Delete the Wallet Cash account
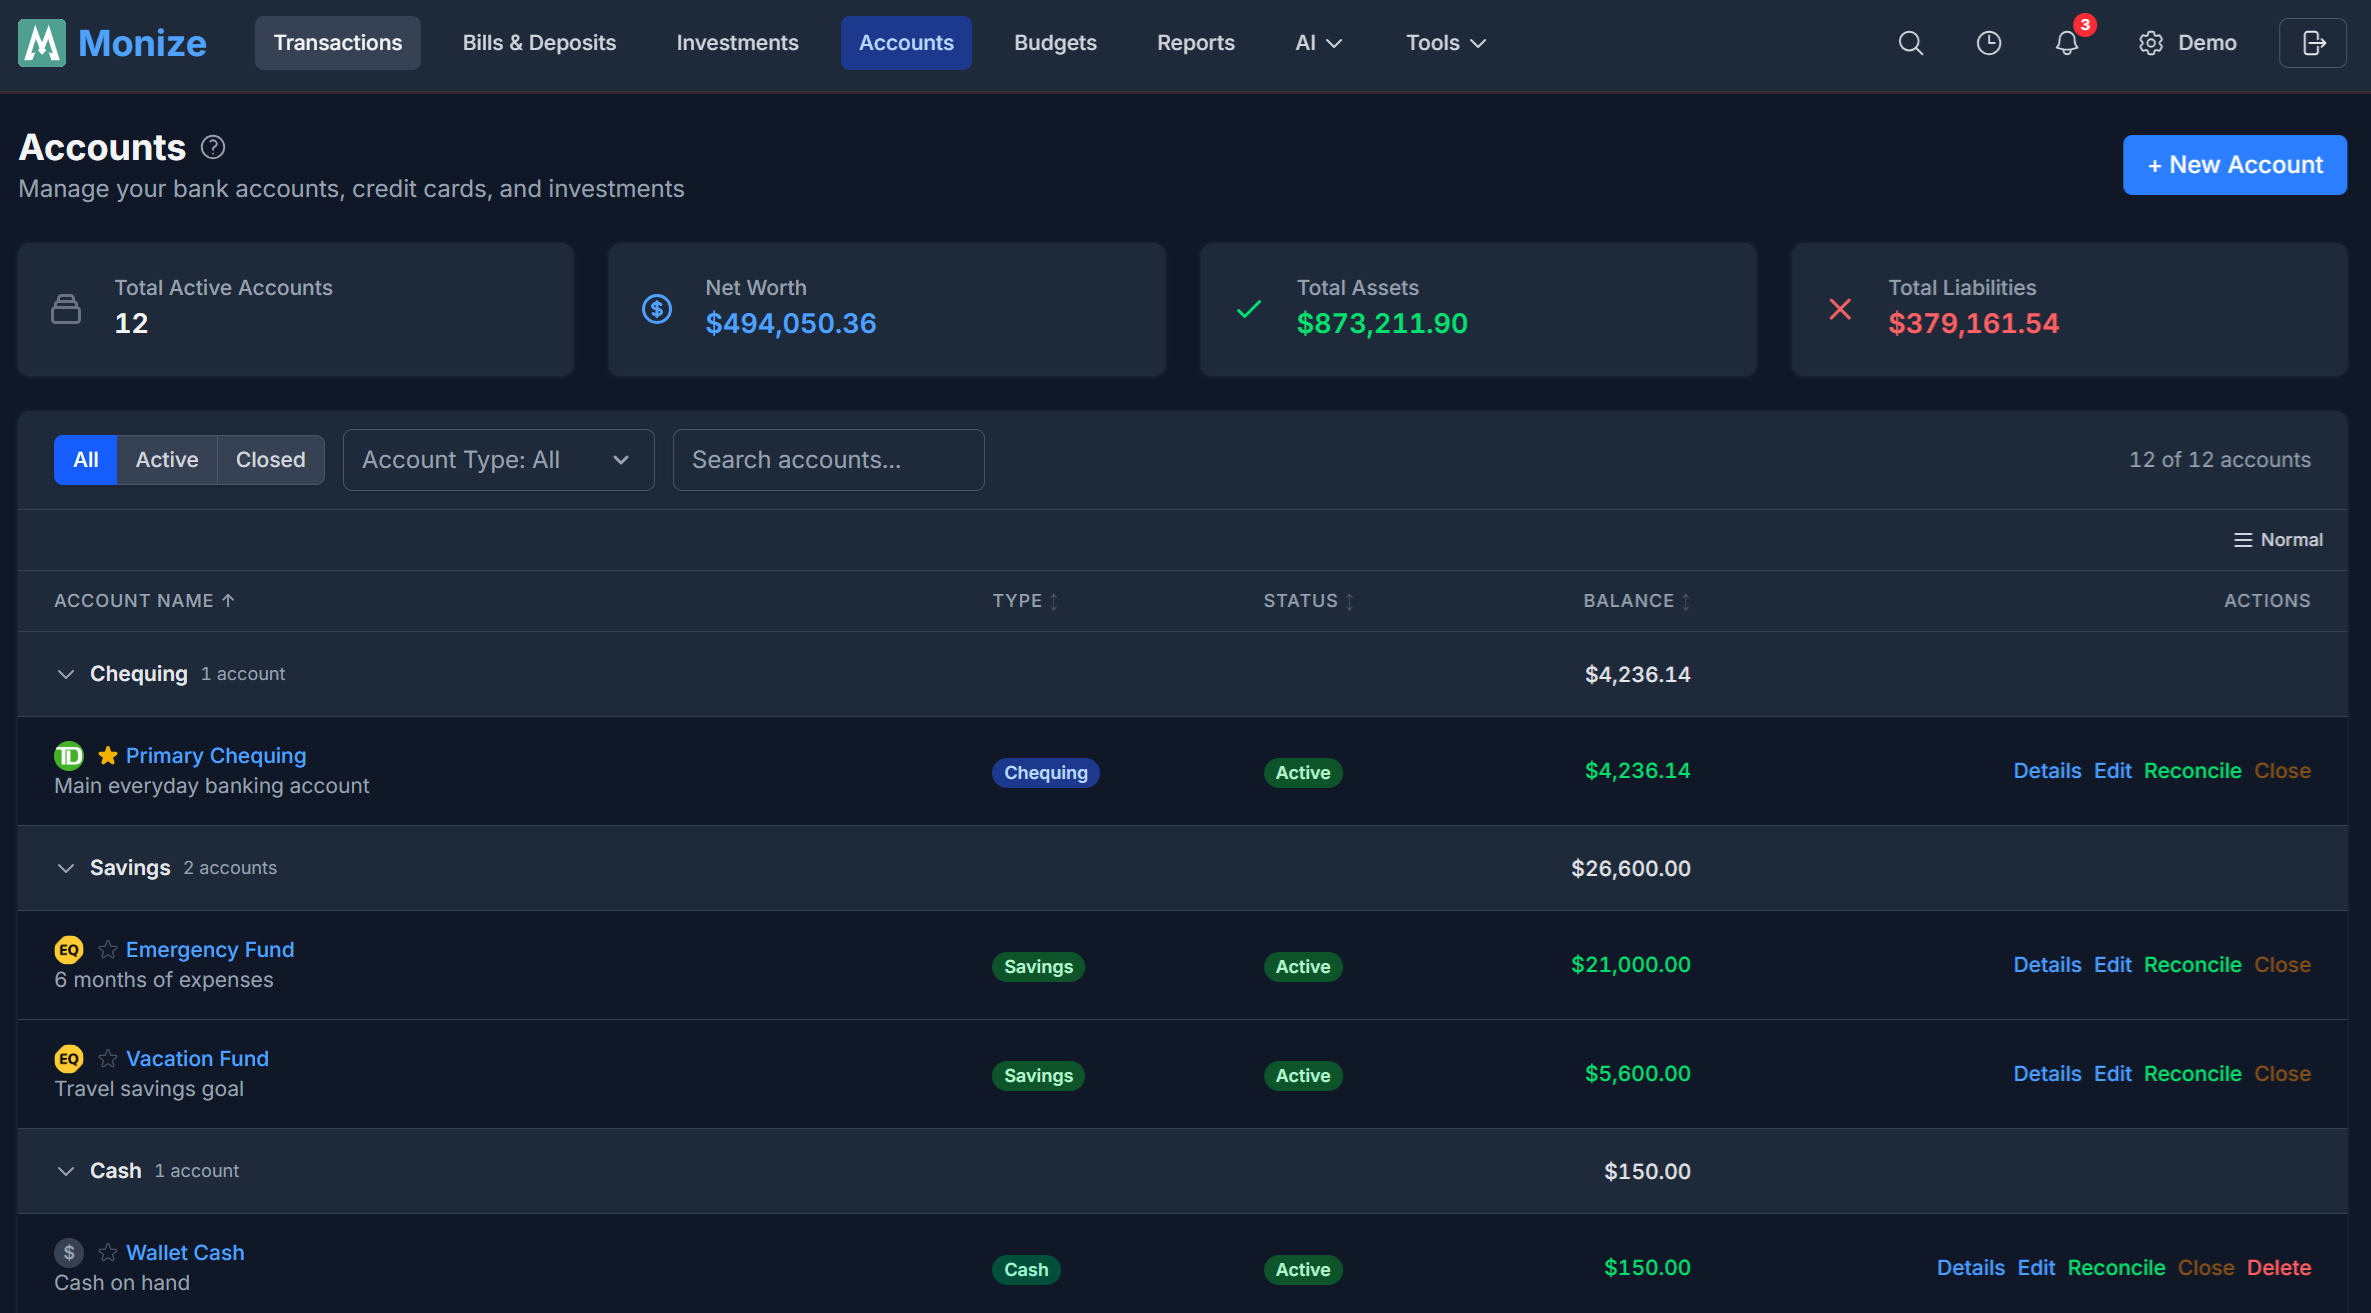The image size is (2371, 1313). tap(2278, 1268)
